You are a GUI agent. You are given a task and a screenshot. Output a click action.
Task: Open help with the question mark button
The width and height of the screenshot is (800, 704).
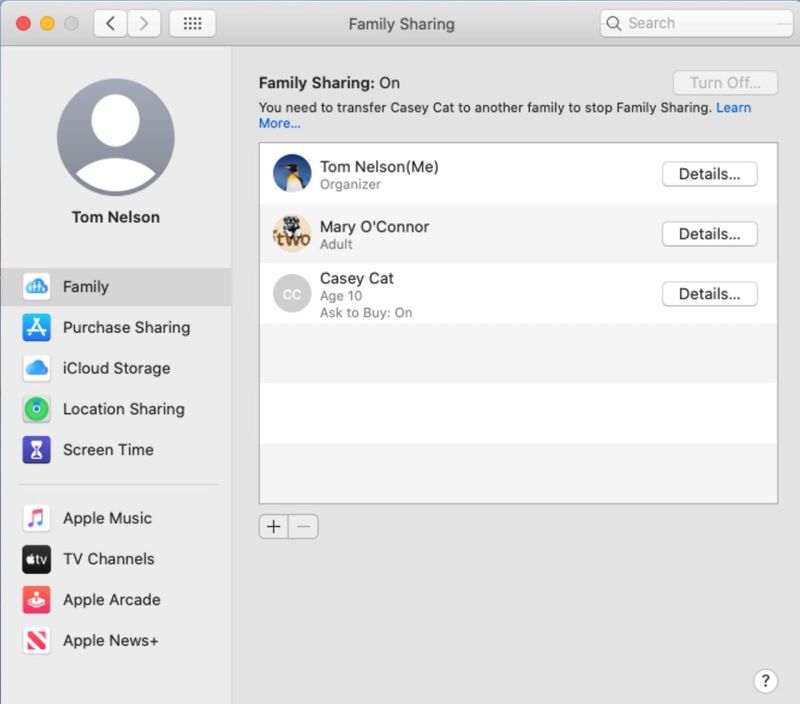(765, 681)
